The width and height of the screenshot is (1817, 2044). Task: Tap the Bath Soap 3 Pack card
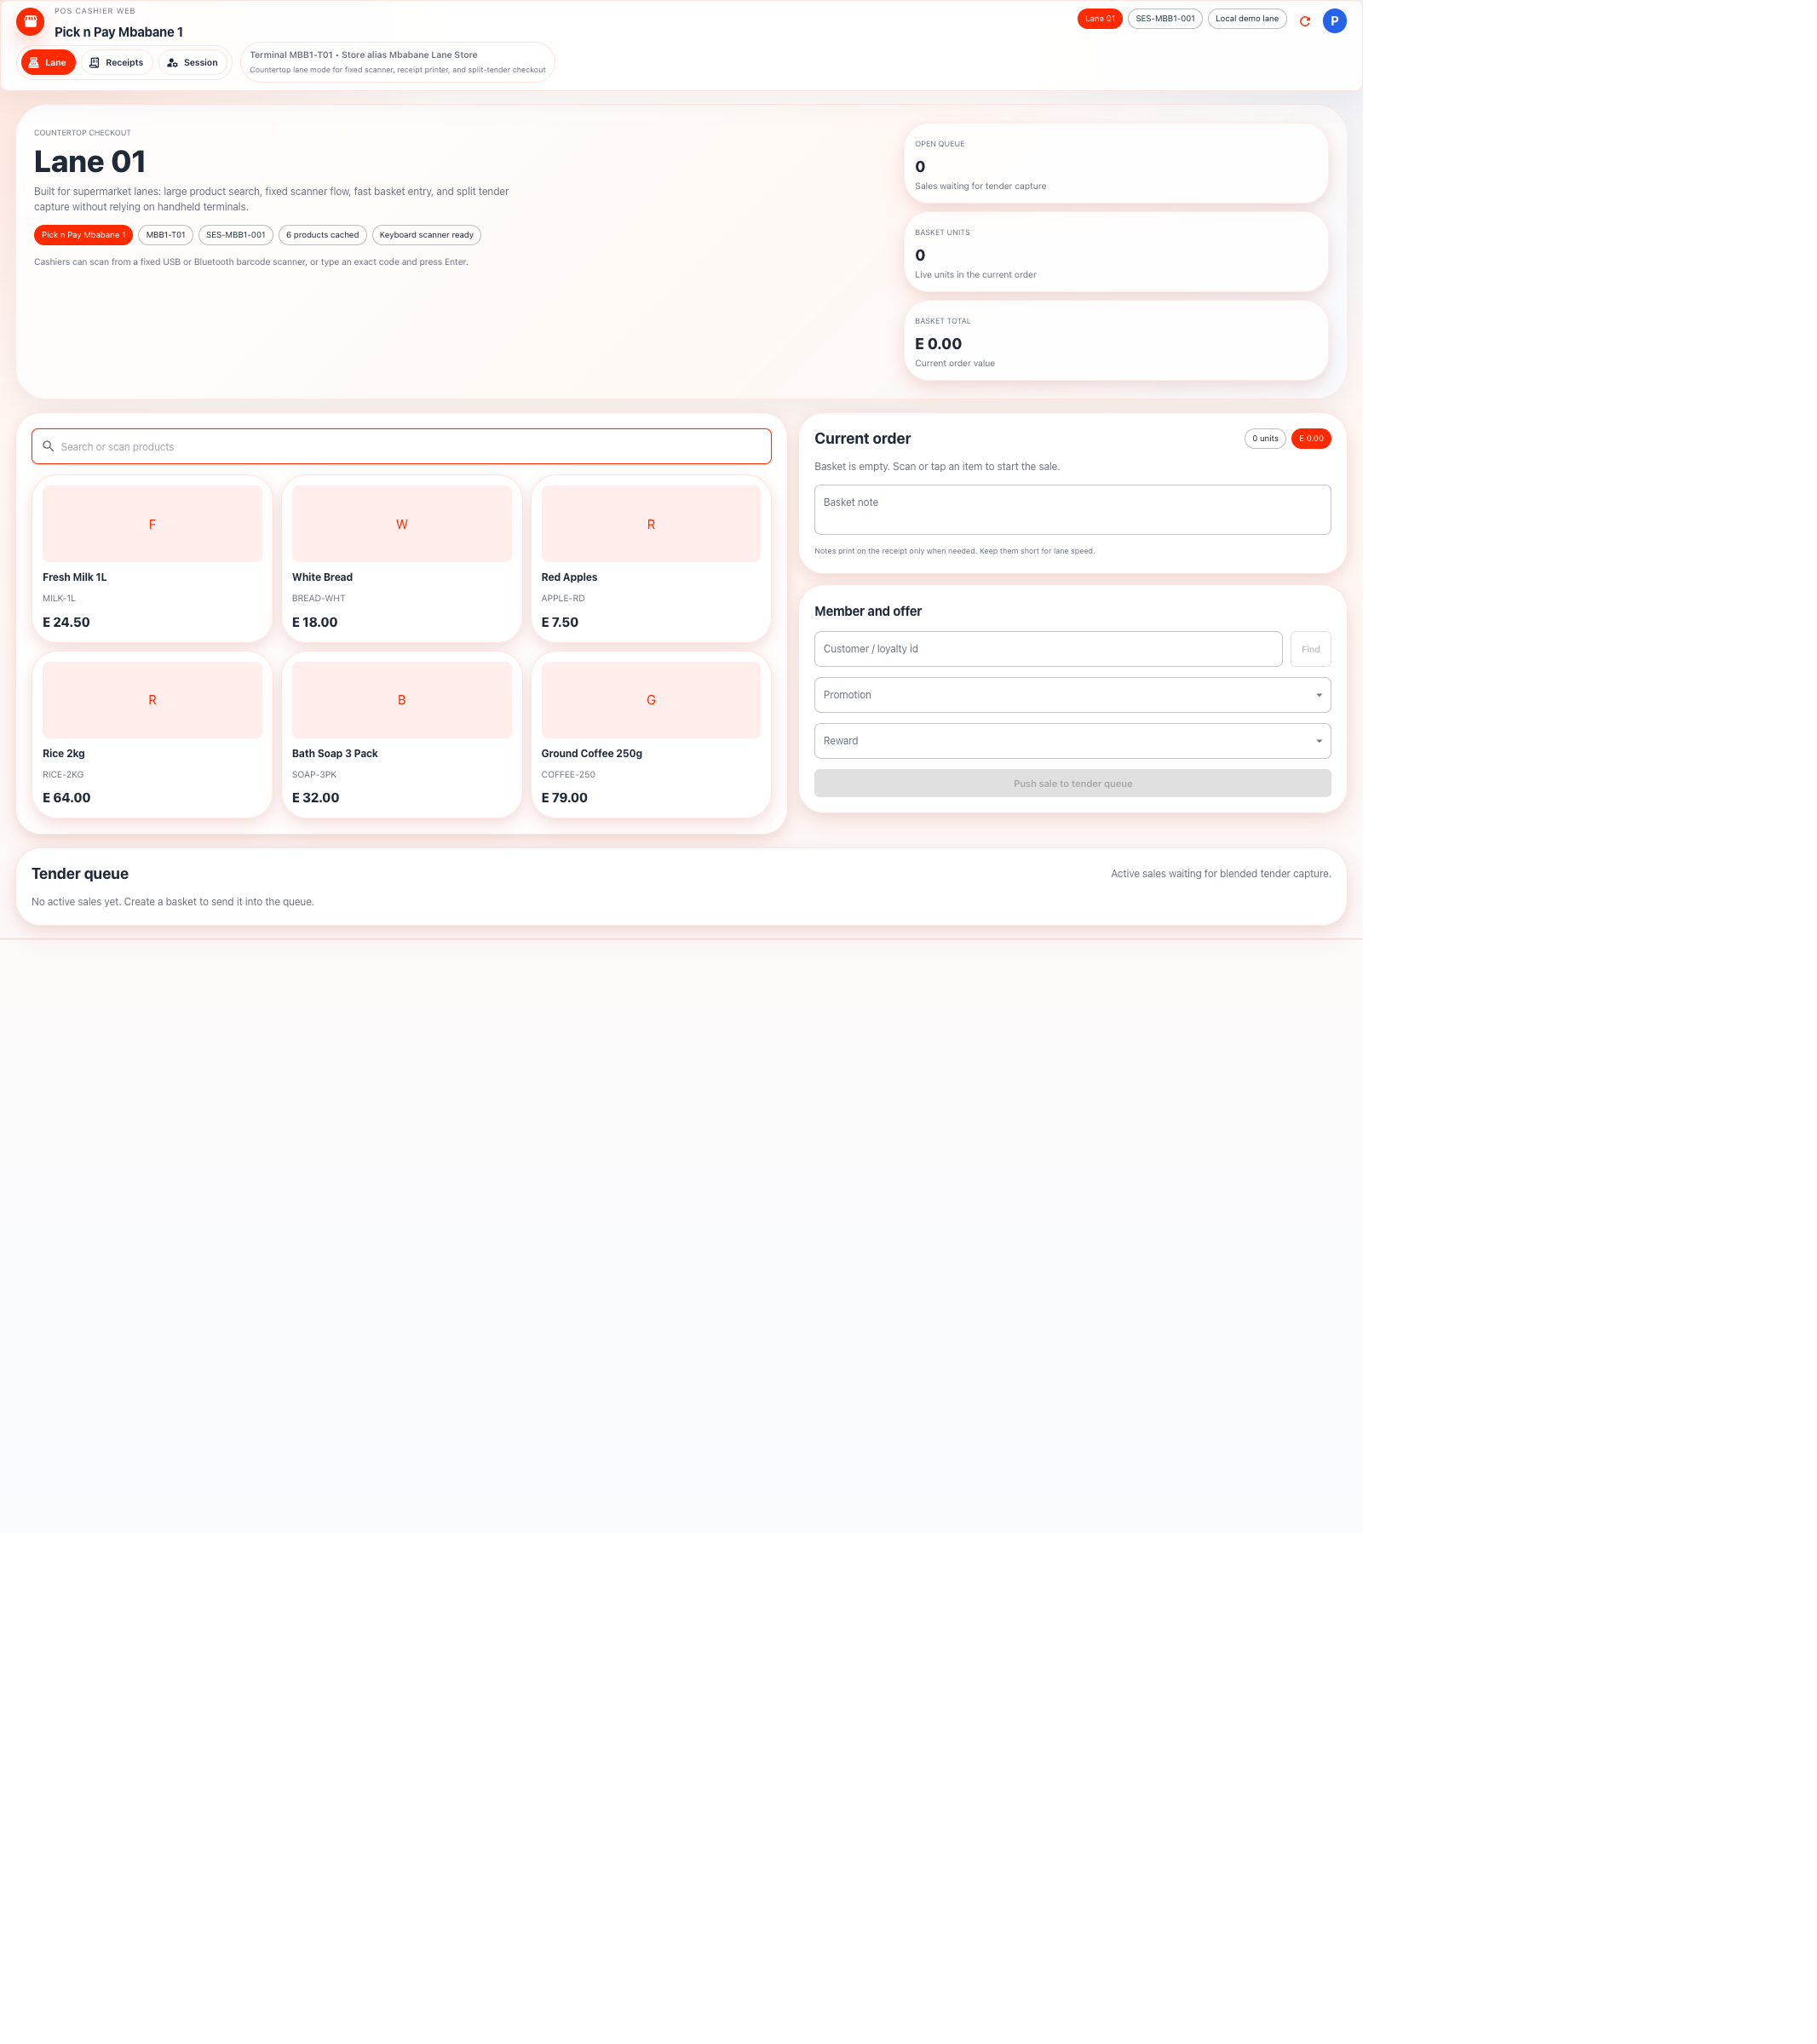coord(401,735)
